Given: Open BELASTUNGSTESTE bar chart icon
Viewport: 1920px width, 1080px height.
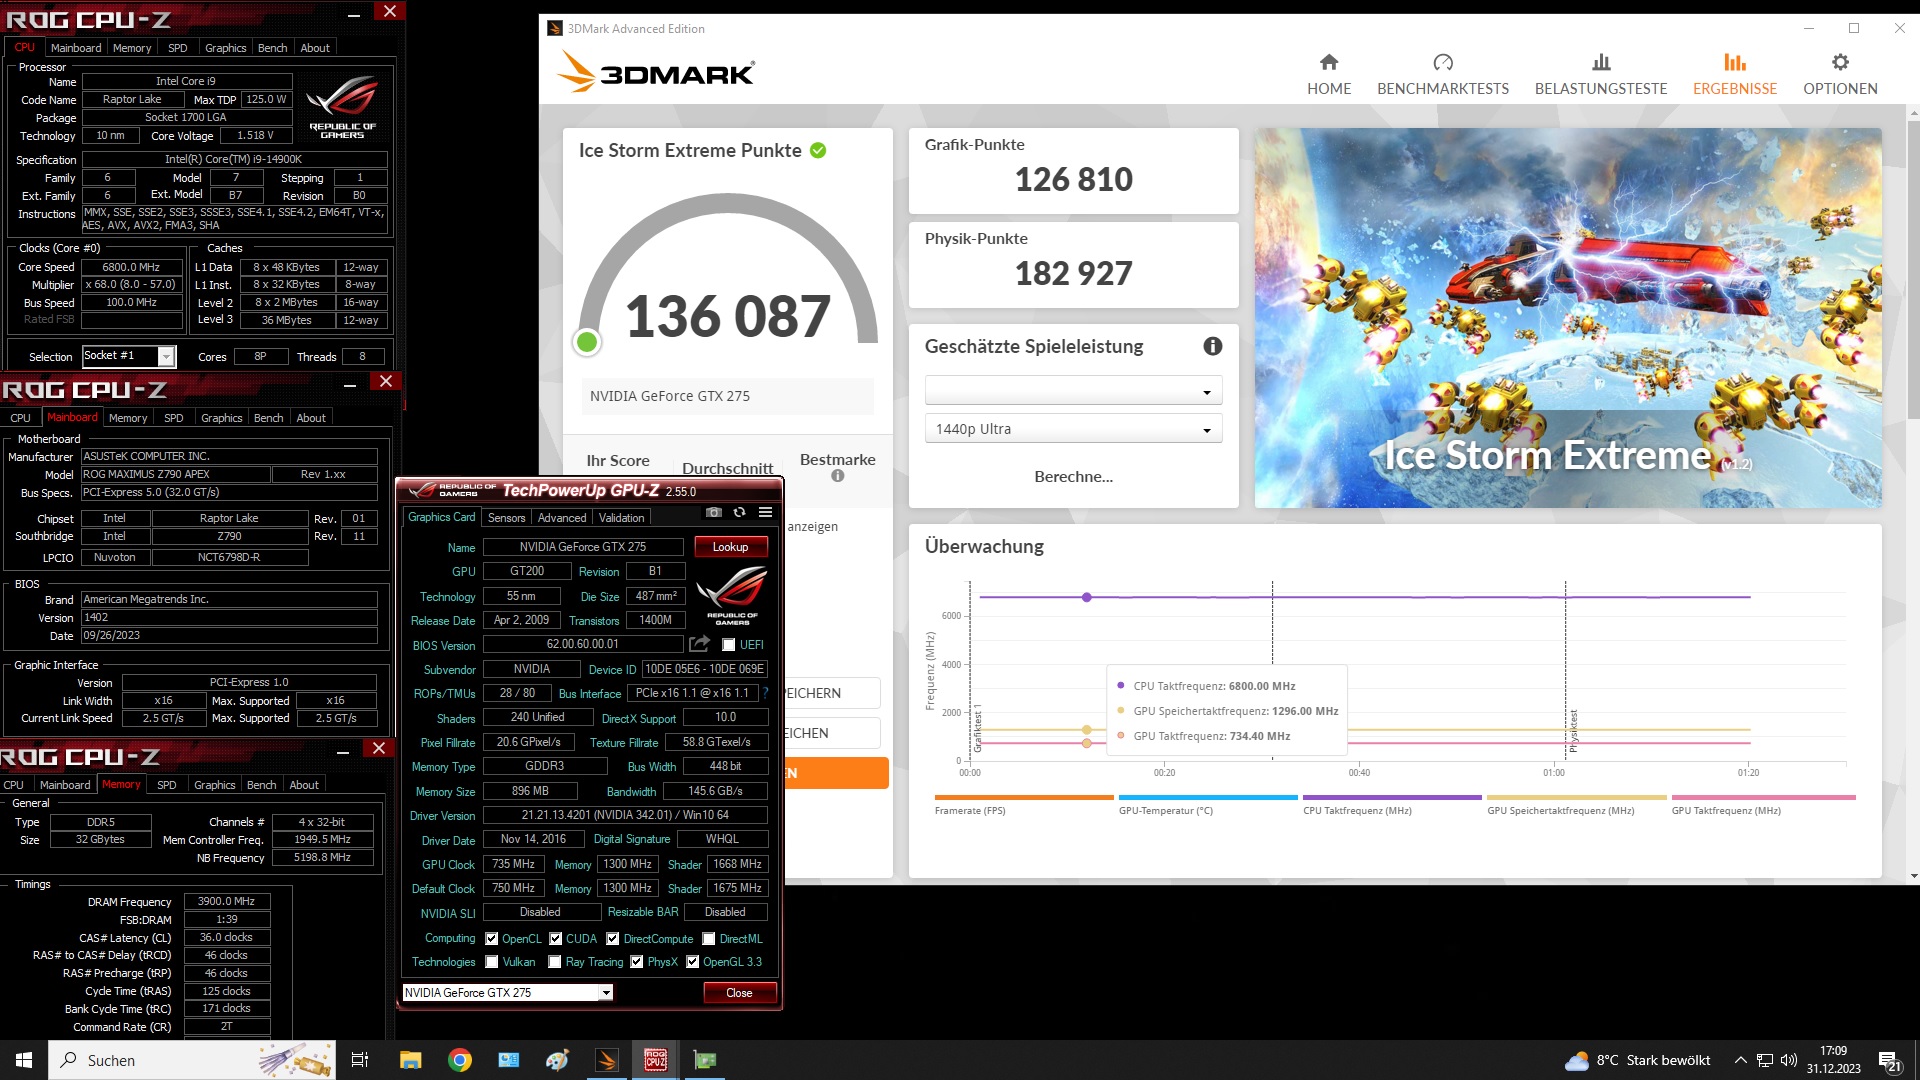Looking at the screenshot, I should pos(1601,62).
